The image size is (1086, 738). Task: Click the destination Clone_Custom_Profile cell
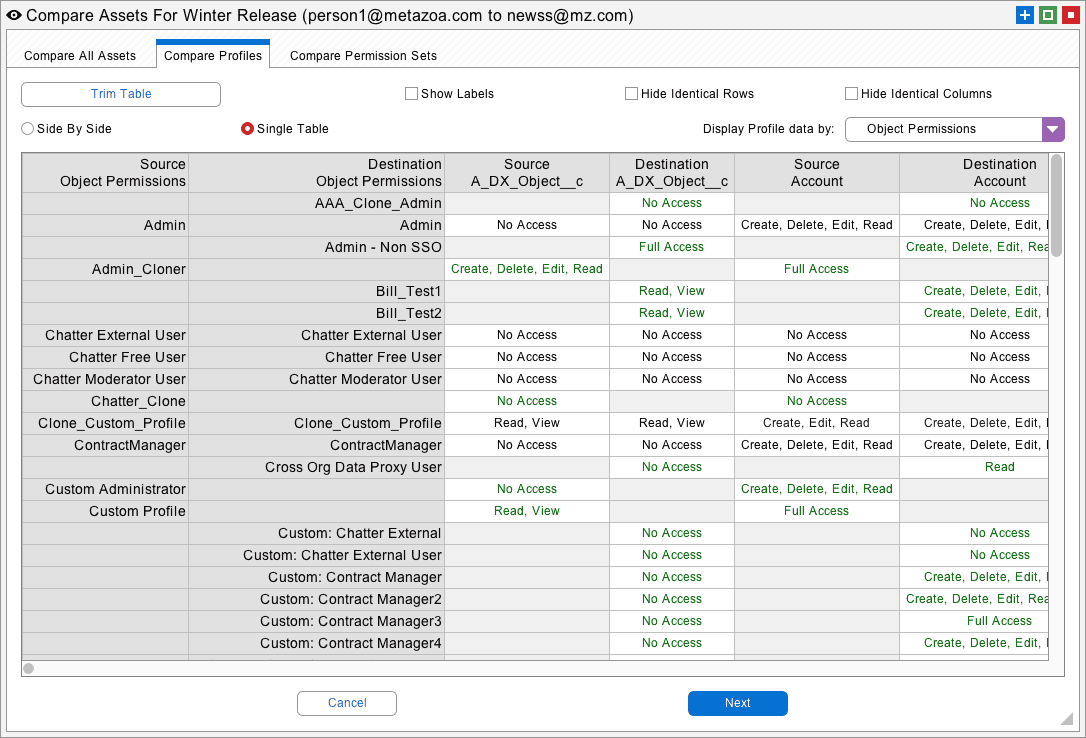click(x=317, y=423)
